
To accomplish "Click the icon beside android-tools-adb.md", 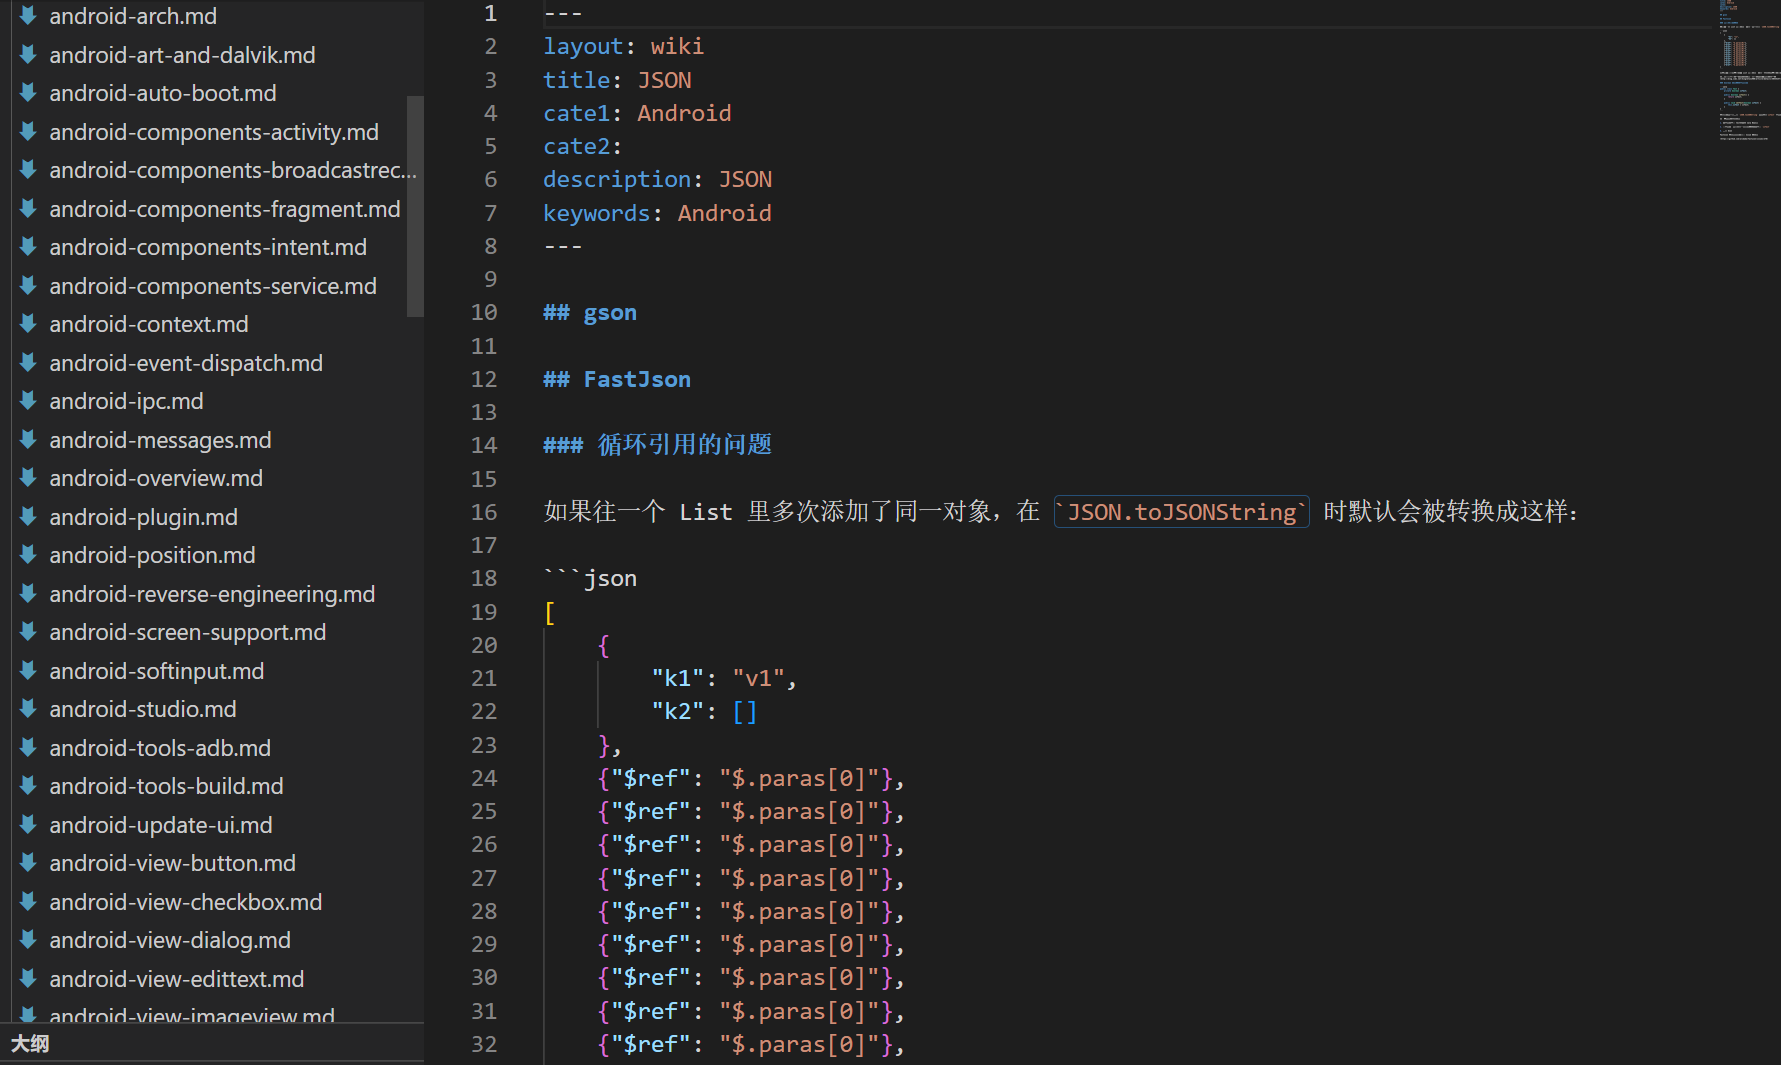I will (28, 747).
